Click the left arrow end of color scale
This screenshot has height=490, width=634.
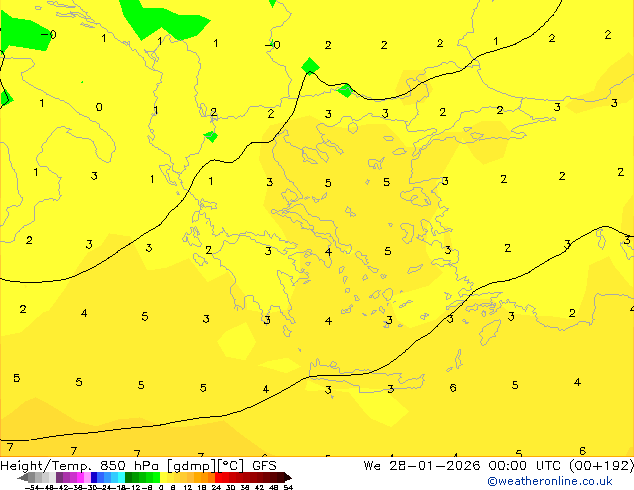coord(23,477)
